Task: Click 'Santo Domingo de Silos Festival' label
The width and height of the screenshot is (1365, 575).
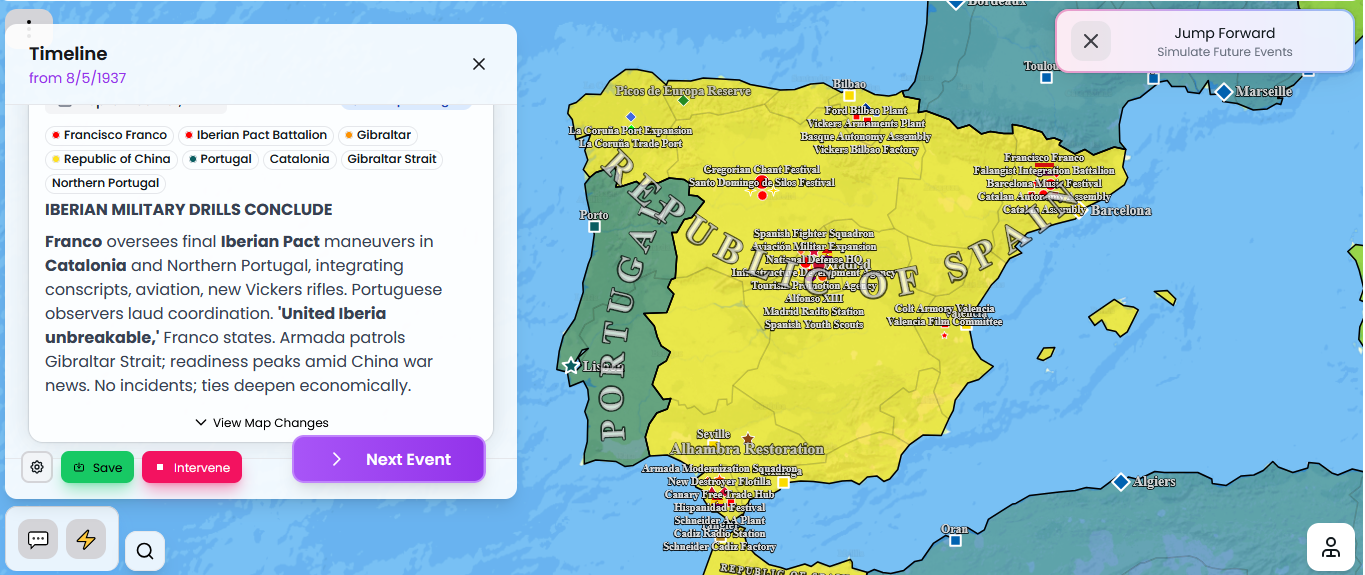Action: (762, 182)
